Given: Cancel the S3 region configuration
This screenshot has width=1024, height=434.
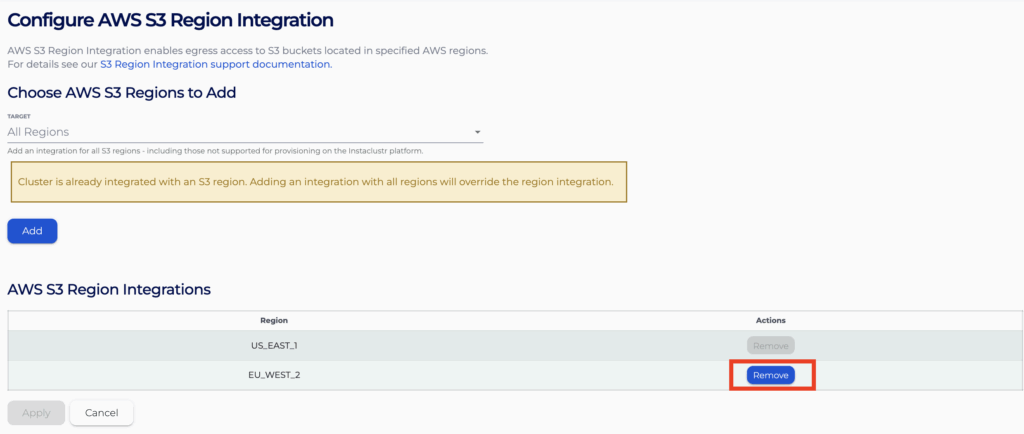Looking at the screenshot, I should pyautogui.click(x=102, y=412).
